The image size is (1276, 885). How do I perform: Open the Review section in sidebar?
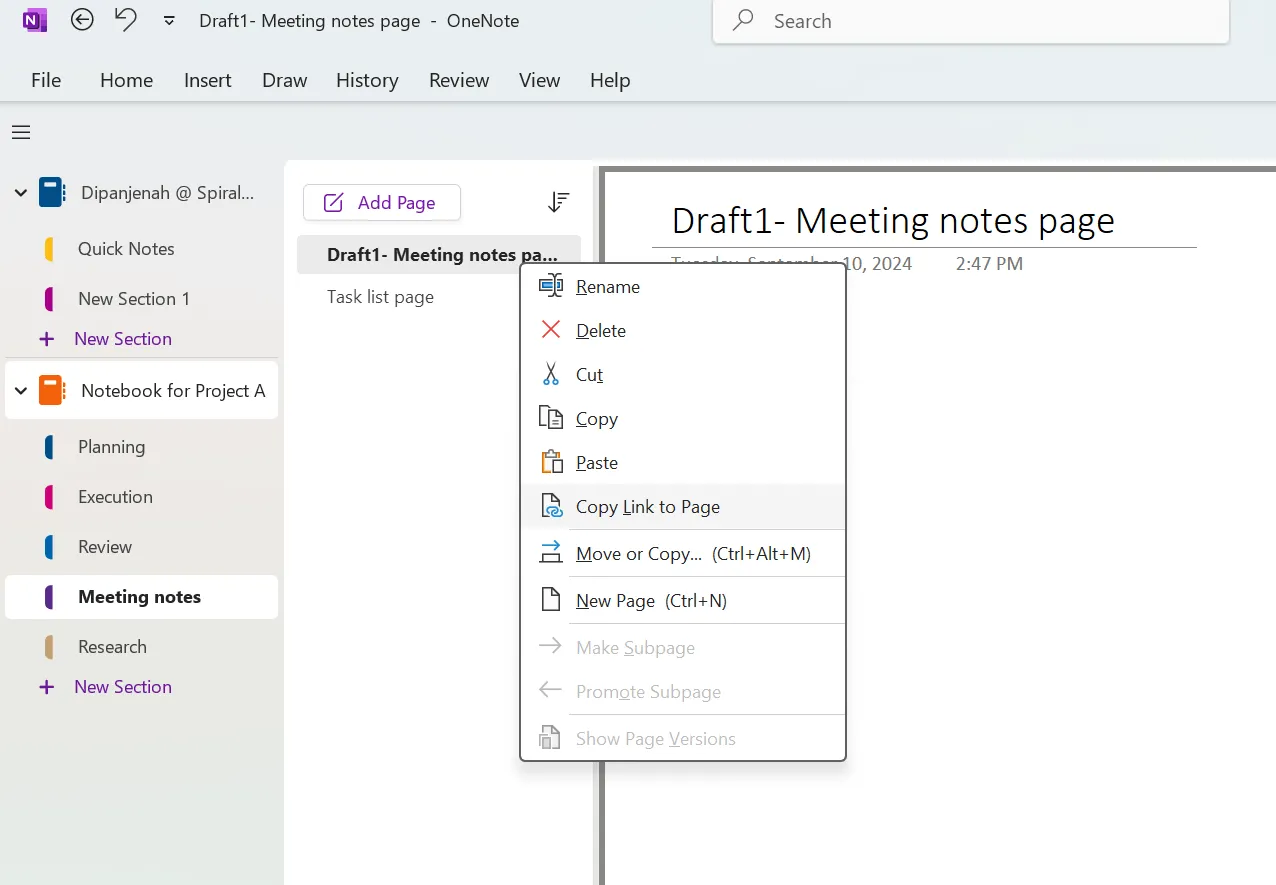[105, 547]
